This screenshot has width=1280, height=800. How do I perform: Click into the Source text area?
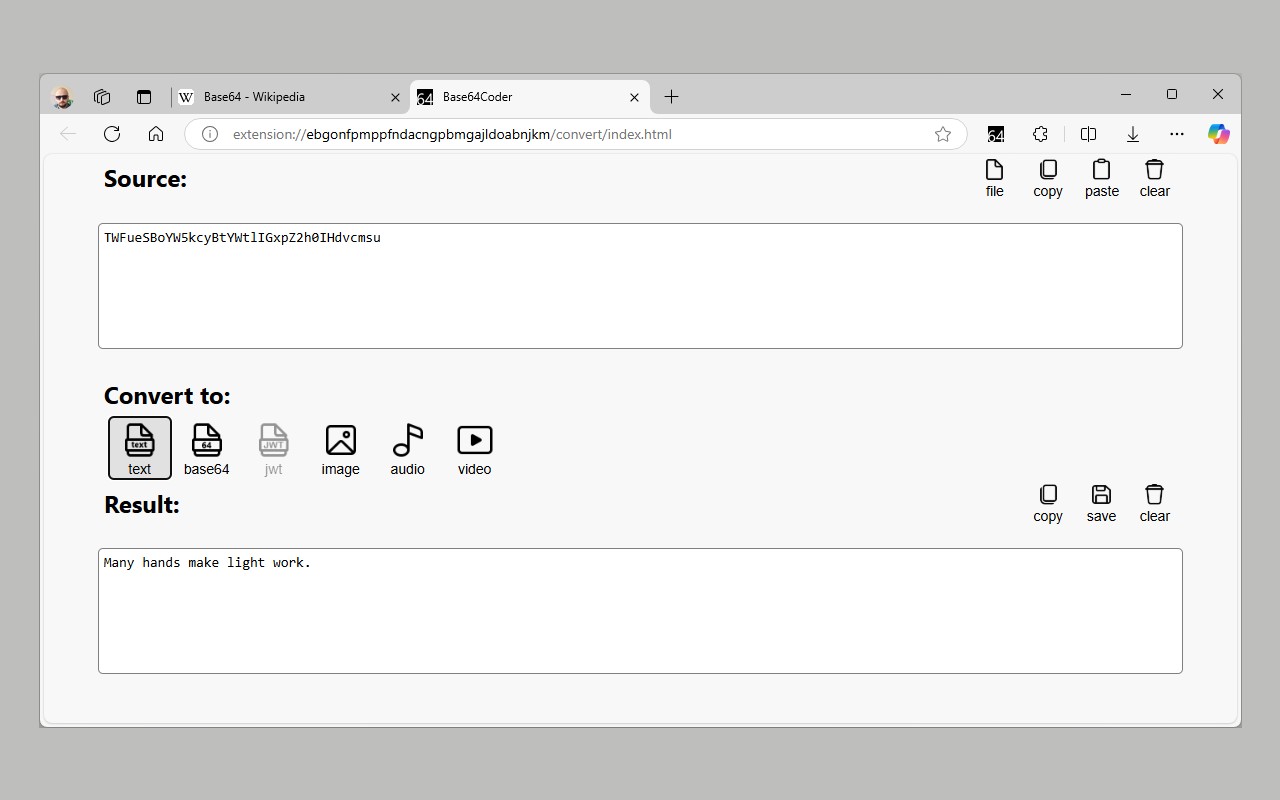pos(640,286)
